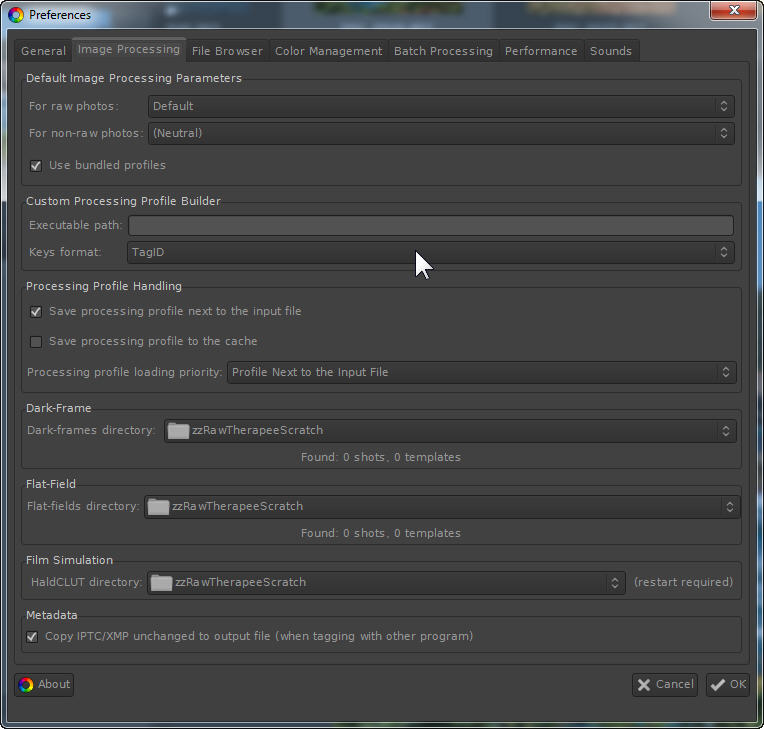Click the Cancel button
This screenshot has width=764, height=729.
(x=665, y=685)
